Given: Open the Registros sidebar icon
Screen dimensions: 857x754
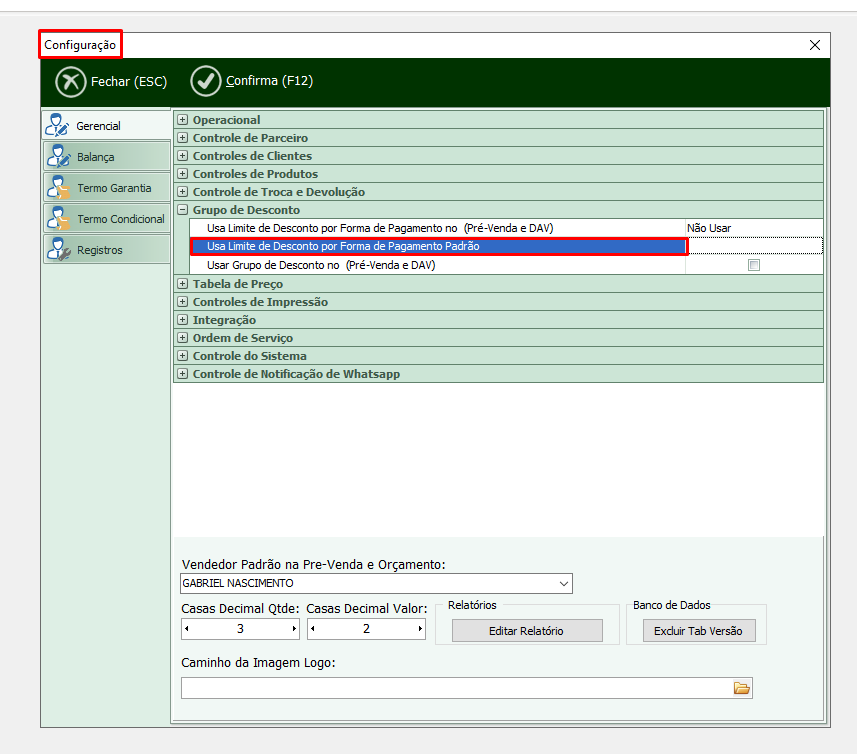Looking at the screenshot, I should (x=59, y=250).
